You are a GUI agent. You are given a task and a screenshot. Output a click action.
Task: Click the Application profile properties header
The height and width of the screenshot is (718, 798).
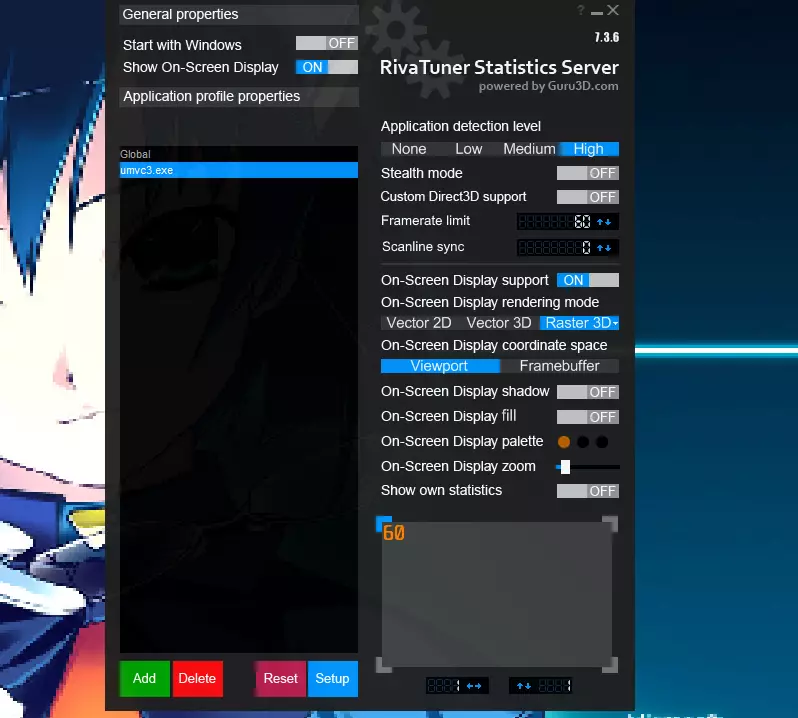coord(239,97)
